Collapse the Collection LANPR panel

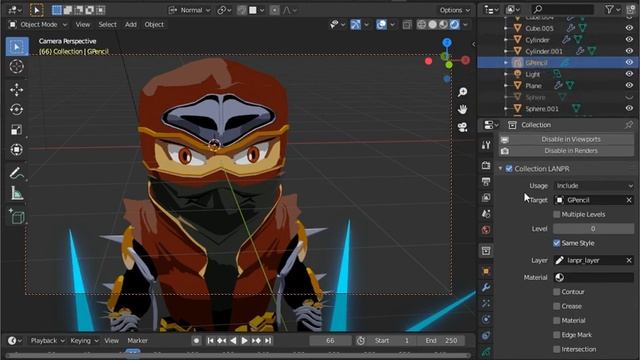point(500,169)
